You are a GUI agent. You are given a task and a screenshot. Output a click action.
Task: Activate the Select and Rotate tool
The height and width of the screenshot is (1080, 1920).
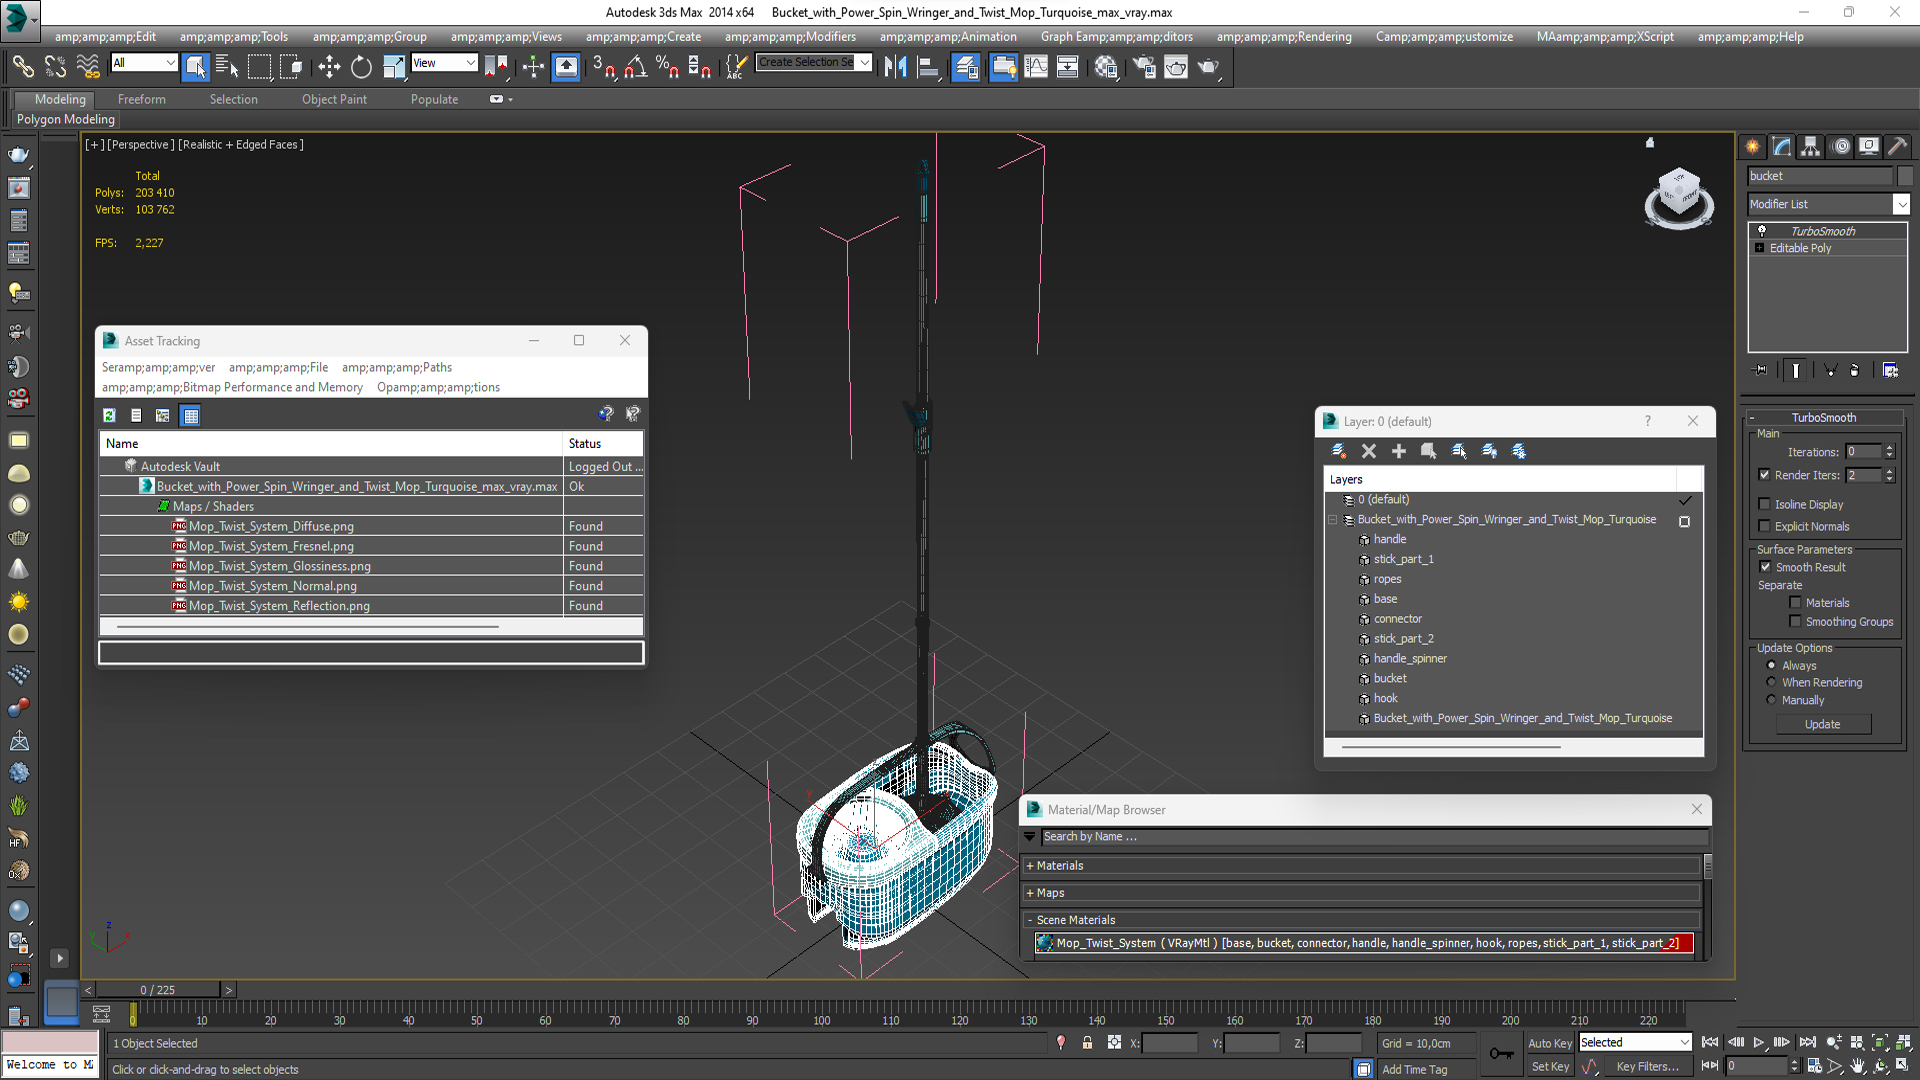[x=361, y=67]
